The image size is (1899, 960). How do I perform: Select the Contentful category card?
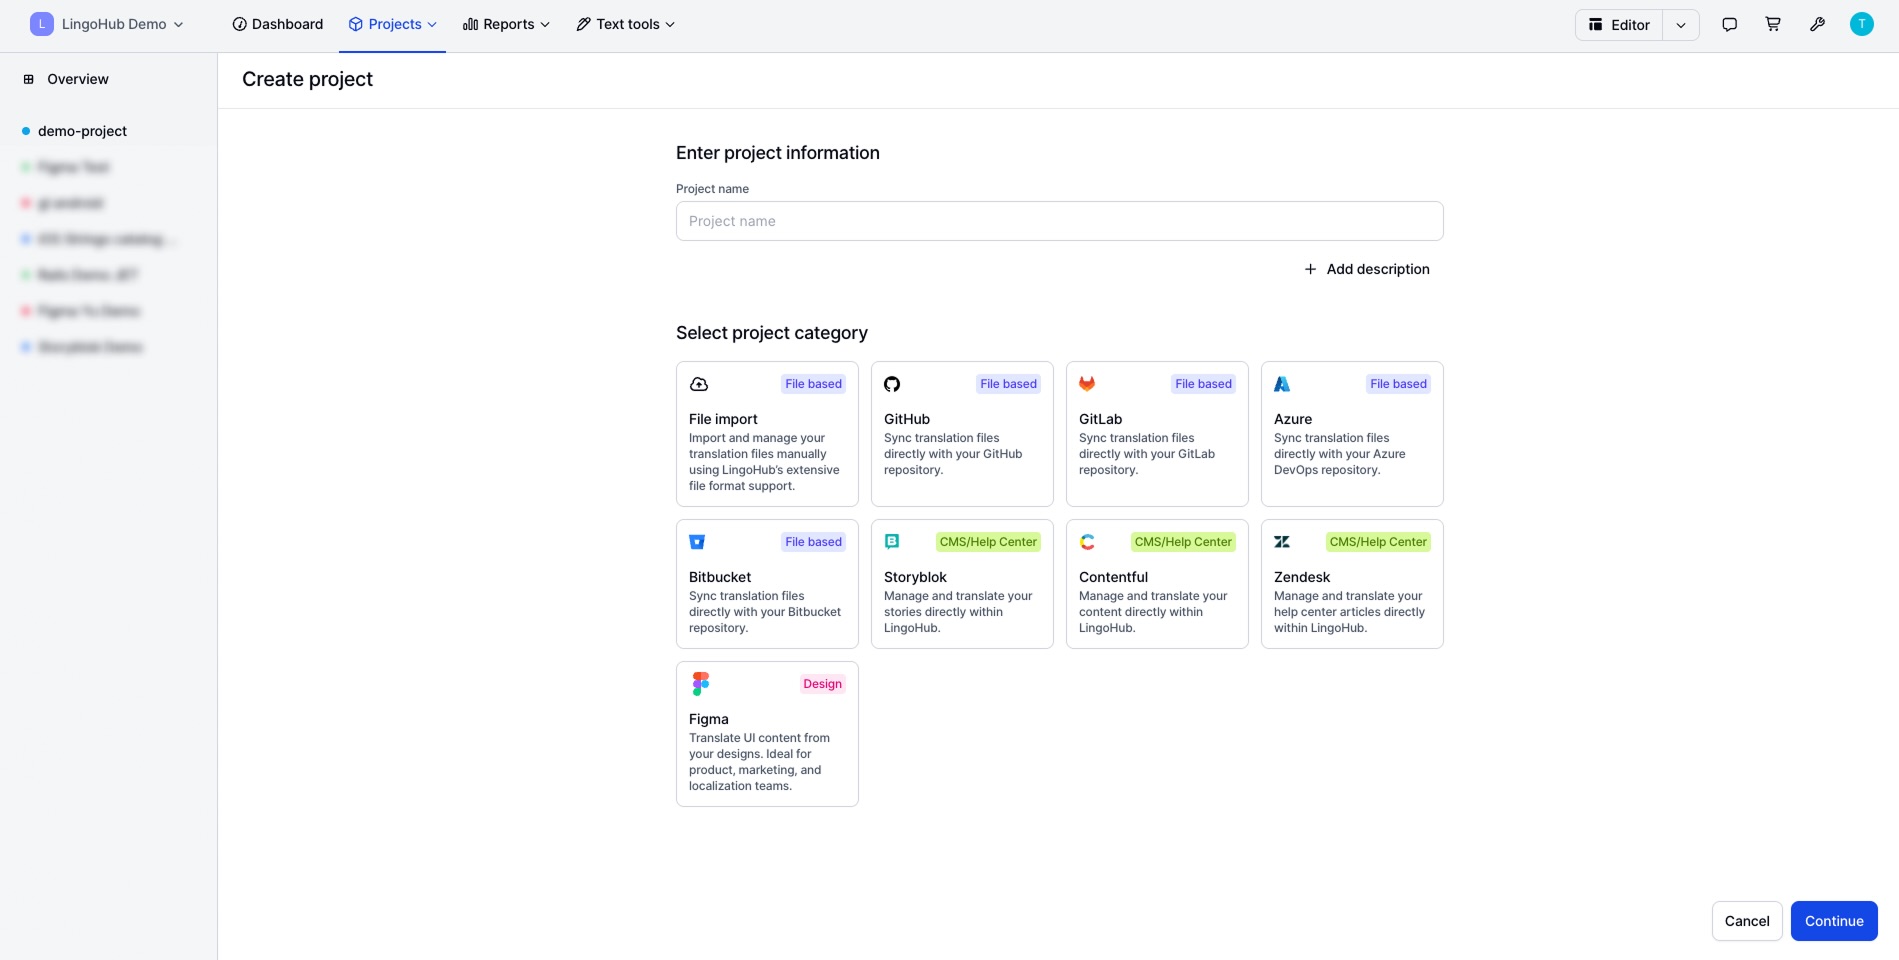point(1156,584)
